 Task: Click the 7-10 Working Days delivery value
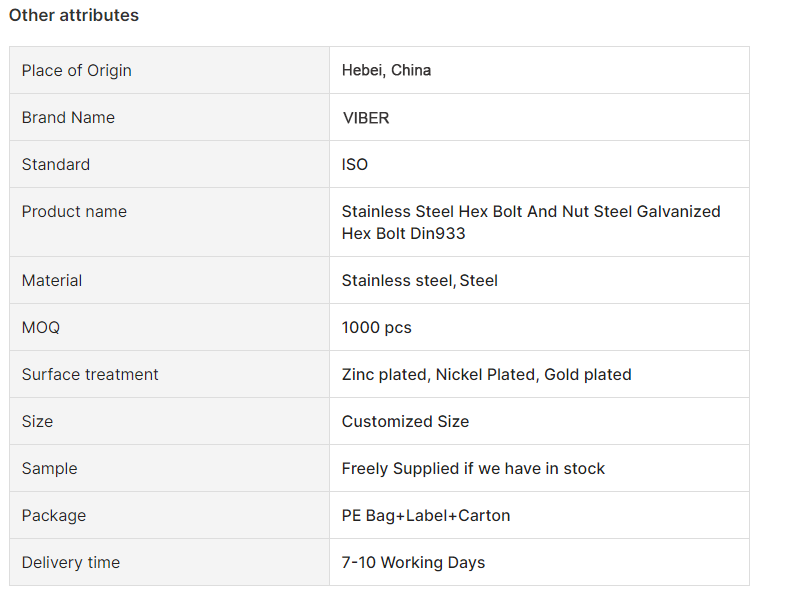[x=413, y=562]
